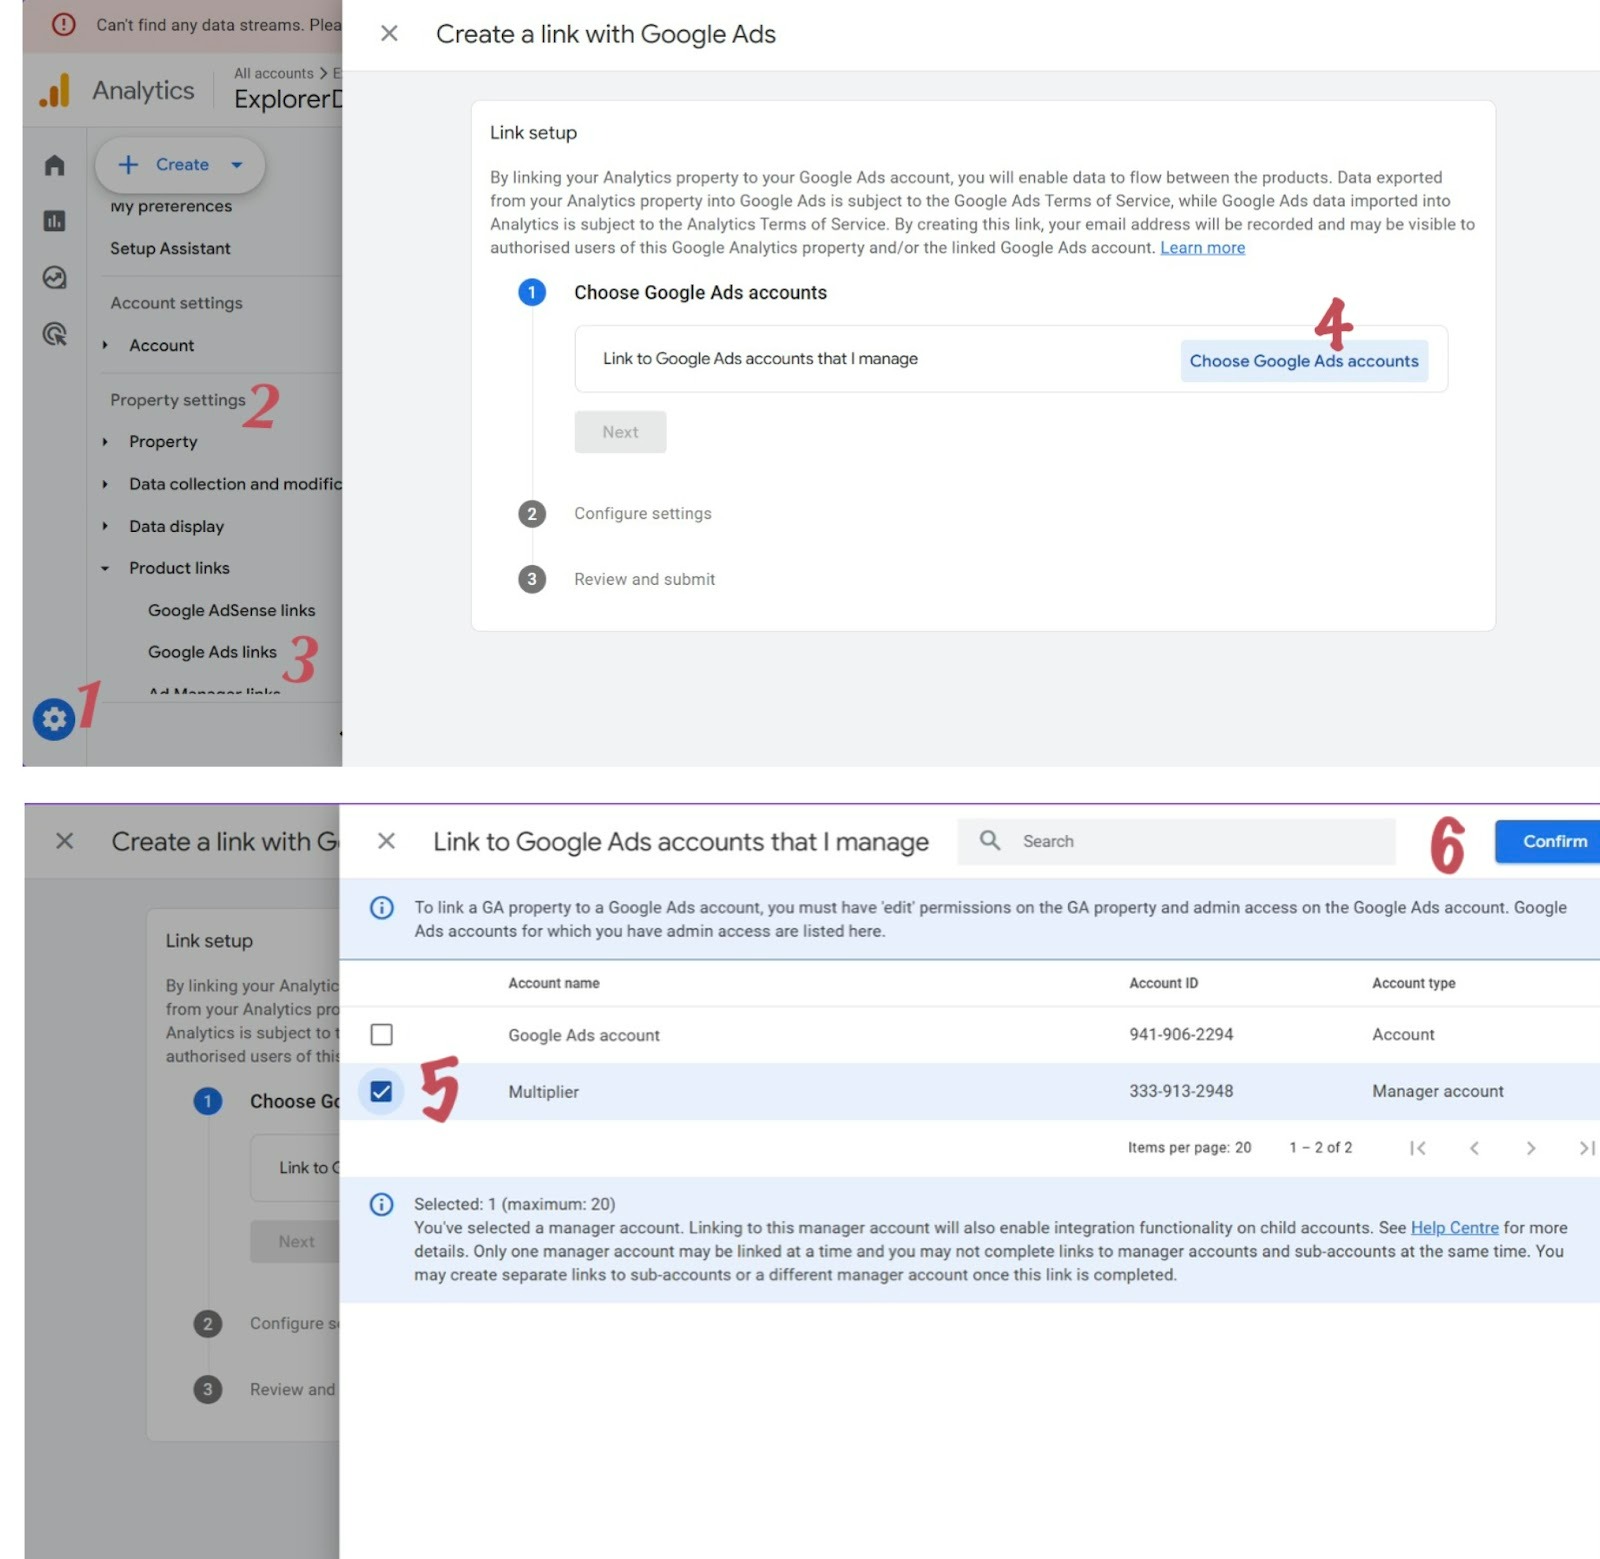This screenshot has height=1559, width=1600.
Task: Collapse the Product links section
Action: tap(105, 568)
